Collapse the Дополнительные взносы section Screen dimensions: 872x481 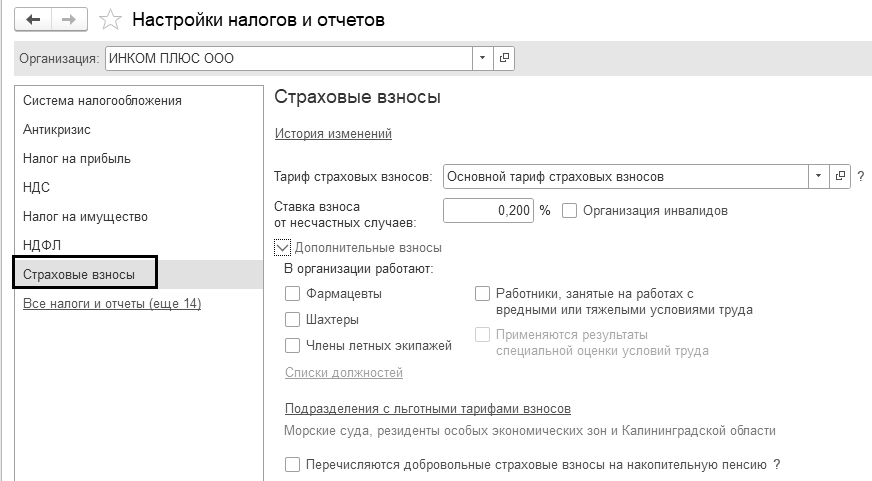(282, 248)
